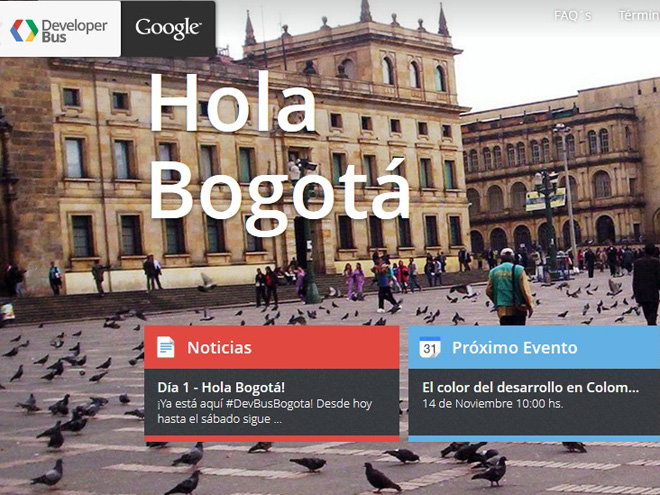Click the Developer Bus colored bracket logo icon
Screen dimensions: 660x495
coord(24,29)
